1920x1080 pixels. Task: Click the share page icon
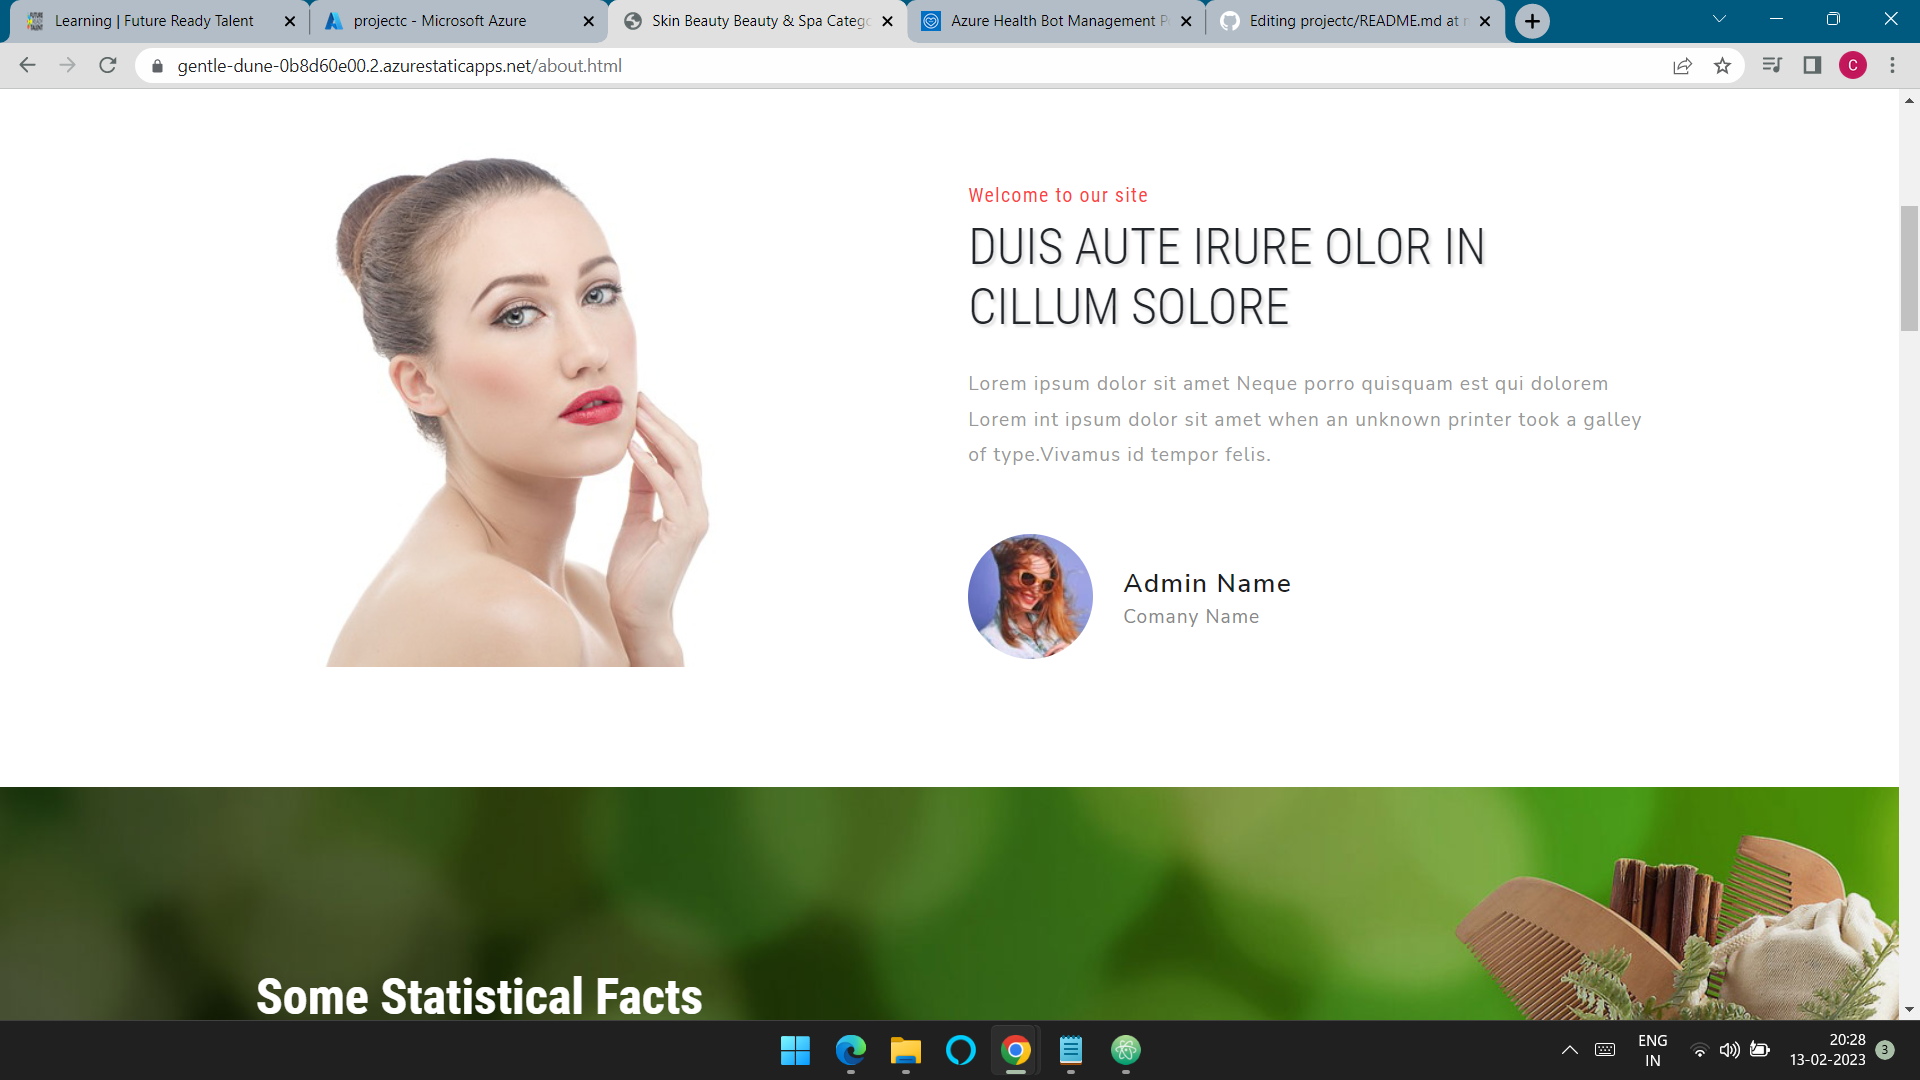point(1682,66)
